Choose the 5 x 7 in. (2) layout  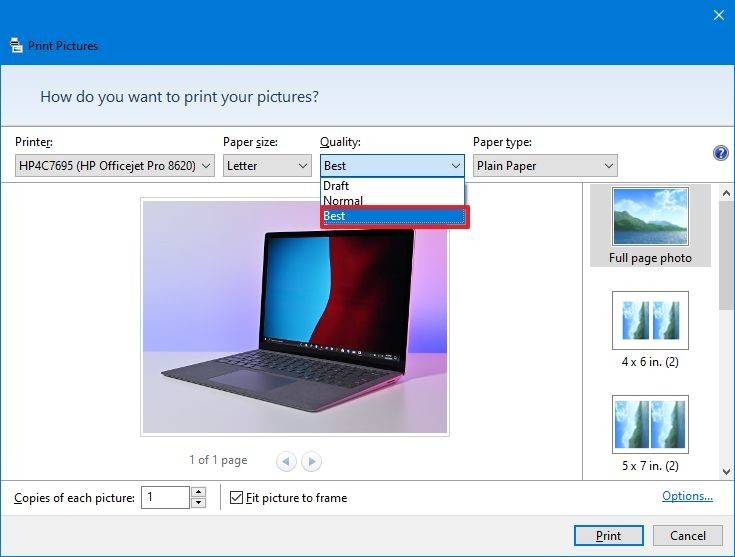pos(650,434)
